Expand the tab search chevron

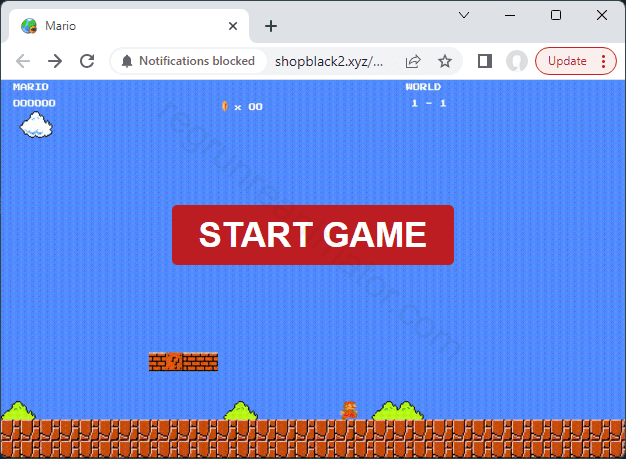click(x=464, y=15)
